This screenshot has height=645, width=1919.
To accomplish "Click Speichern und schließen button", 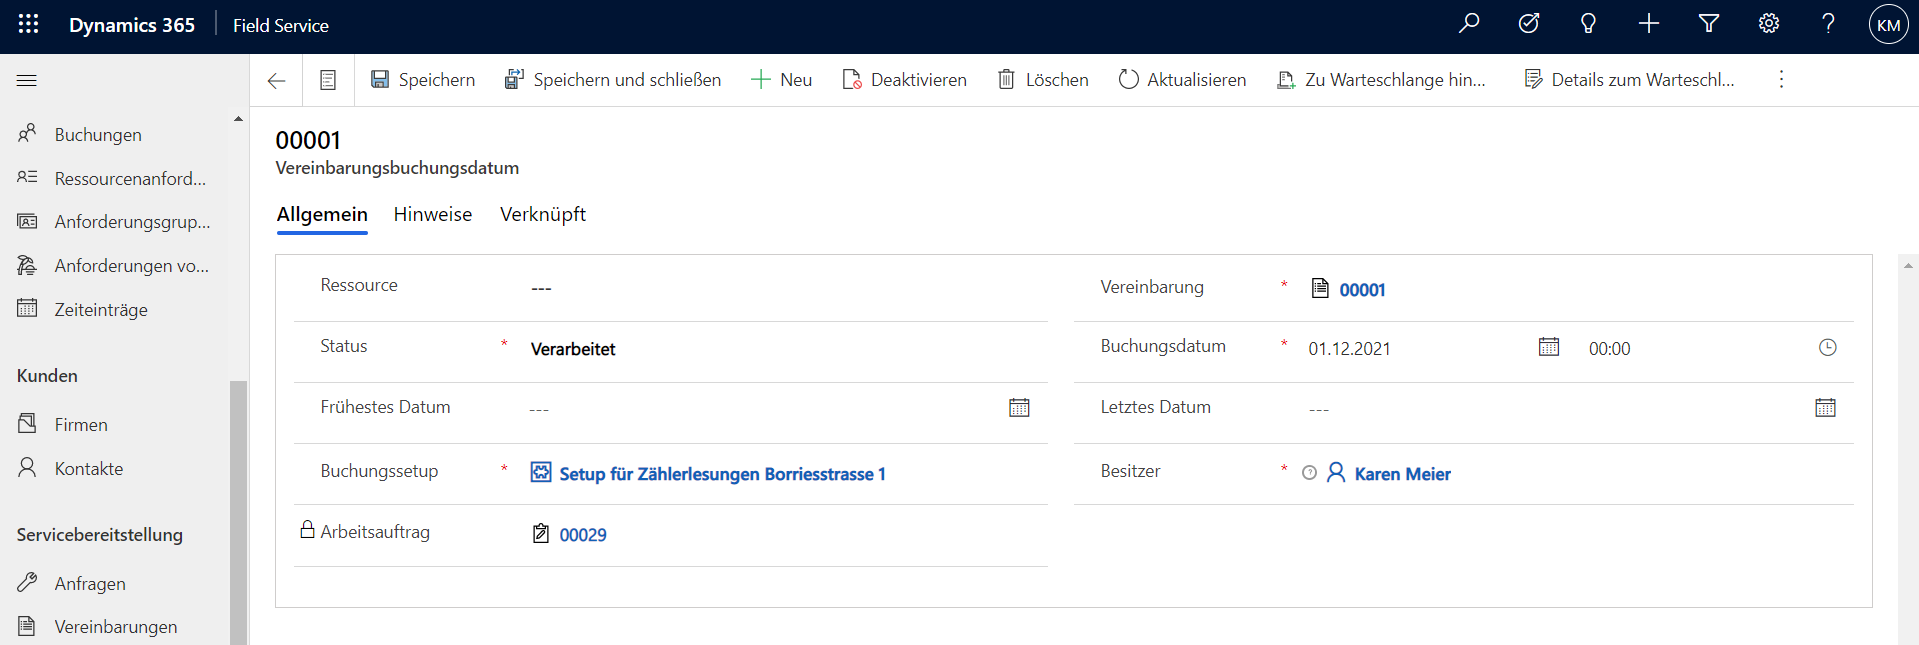I will (613, 80).
